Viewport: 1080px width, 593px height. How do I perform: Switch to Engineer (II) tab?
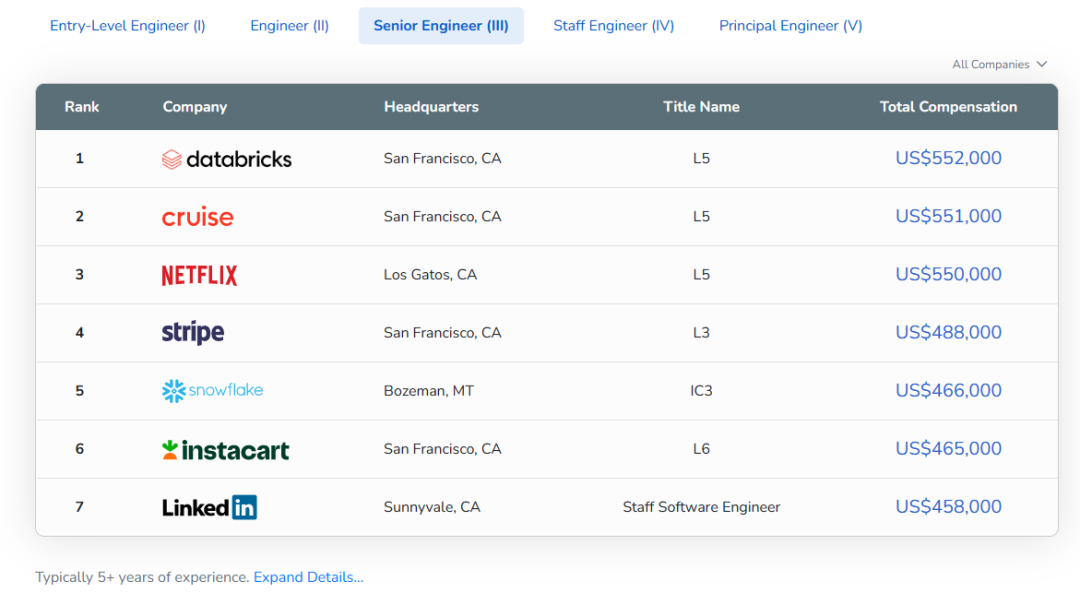289,26
